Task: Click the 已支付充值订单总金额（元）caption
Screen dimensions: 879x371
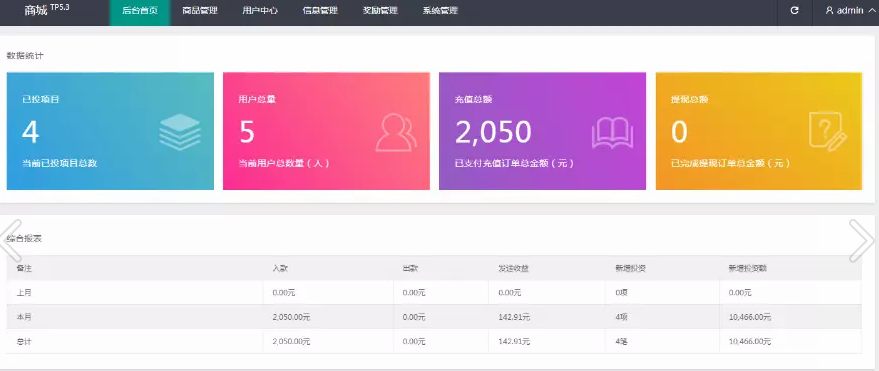Action: point(515,164)
